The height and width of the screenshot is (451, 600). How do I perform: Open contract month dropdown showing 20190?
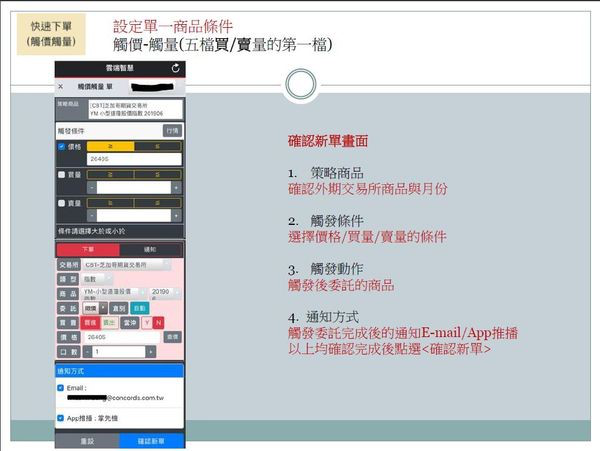[x=165, y=293]
